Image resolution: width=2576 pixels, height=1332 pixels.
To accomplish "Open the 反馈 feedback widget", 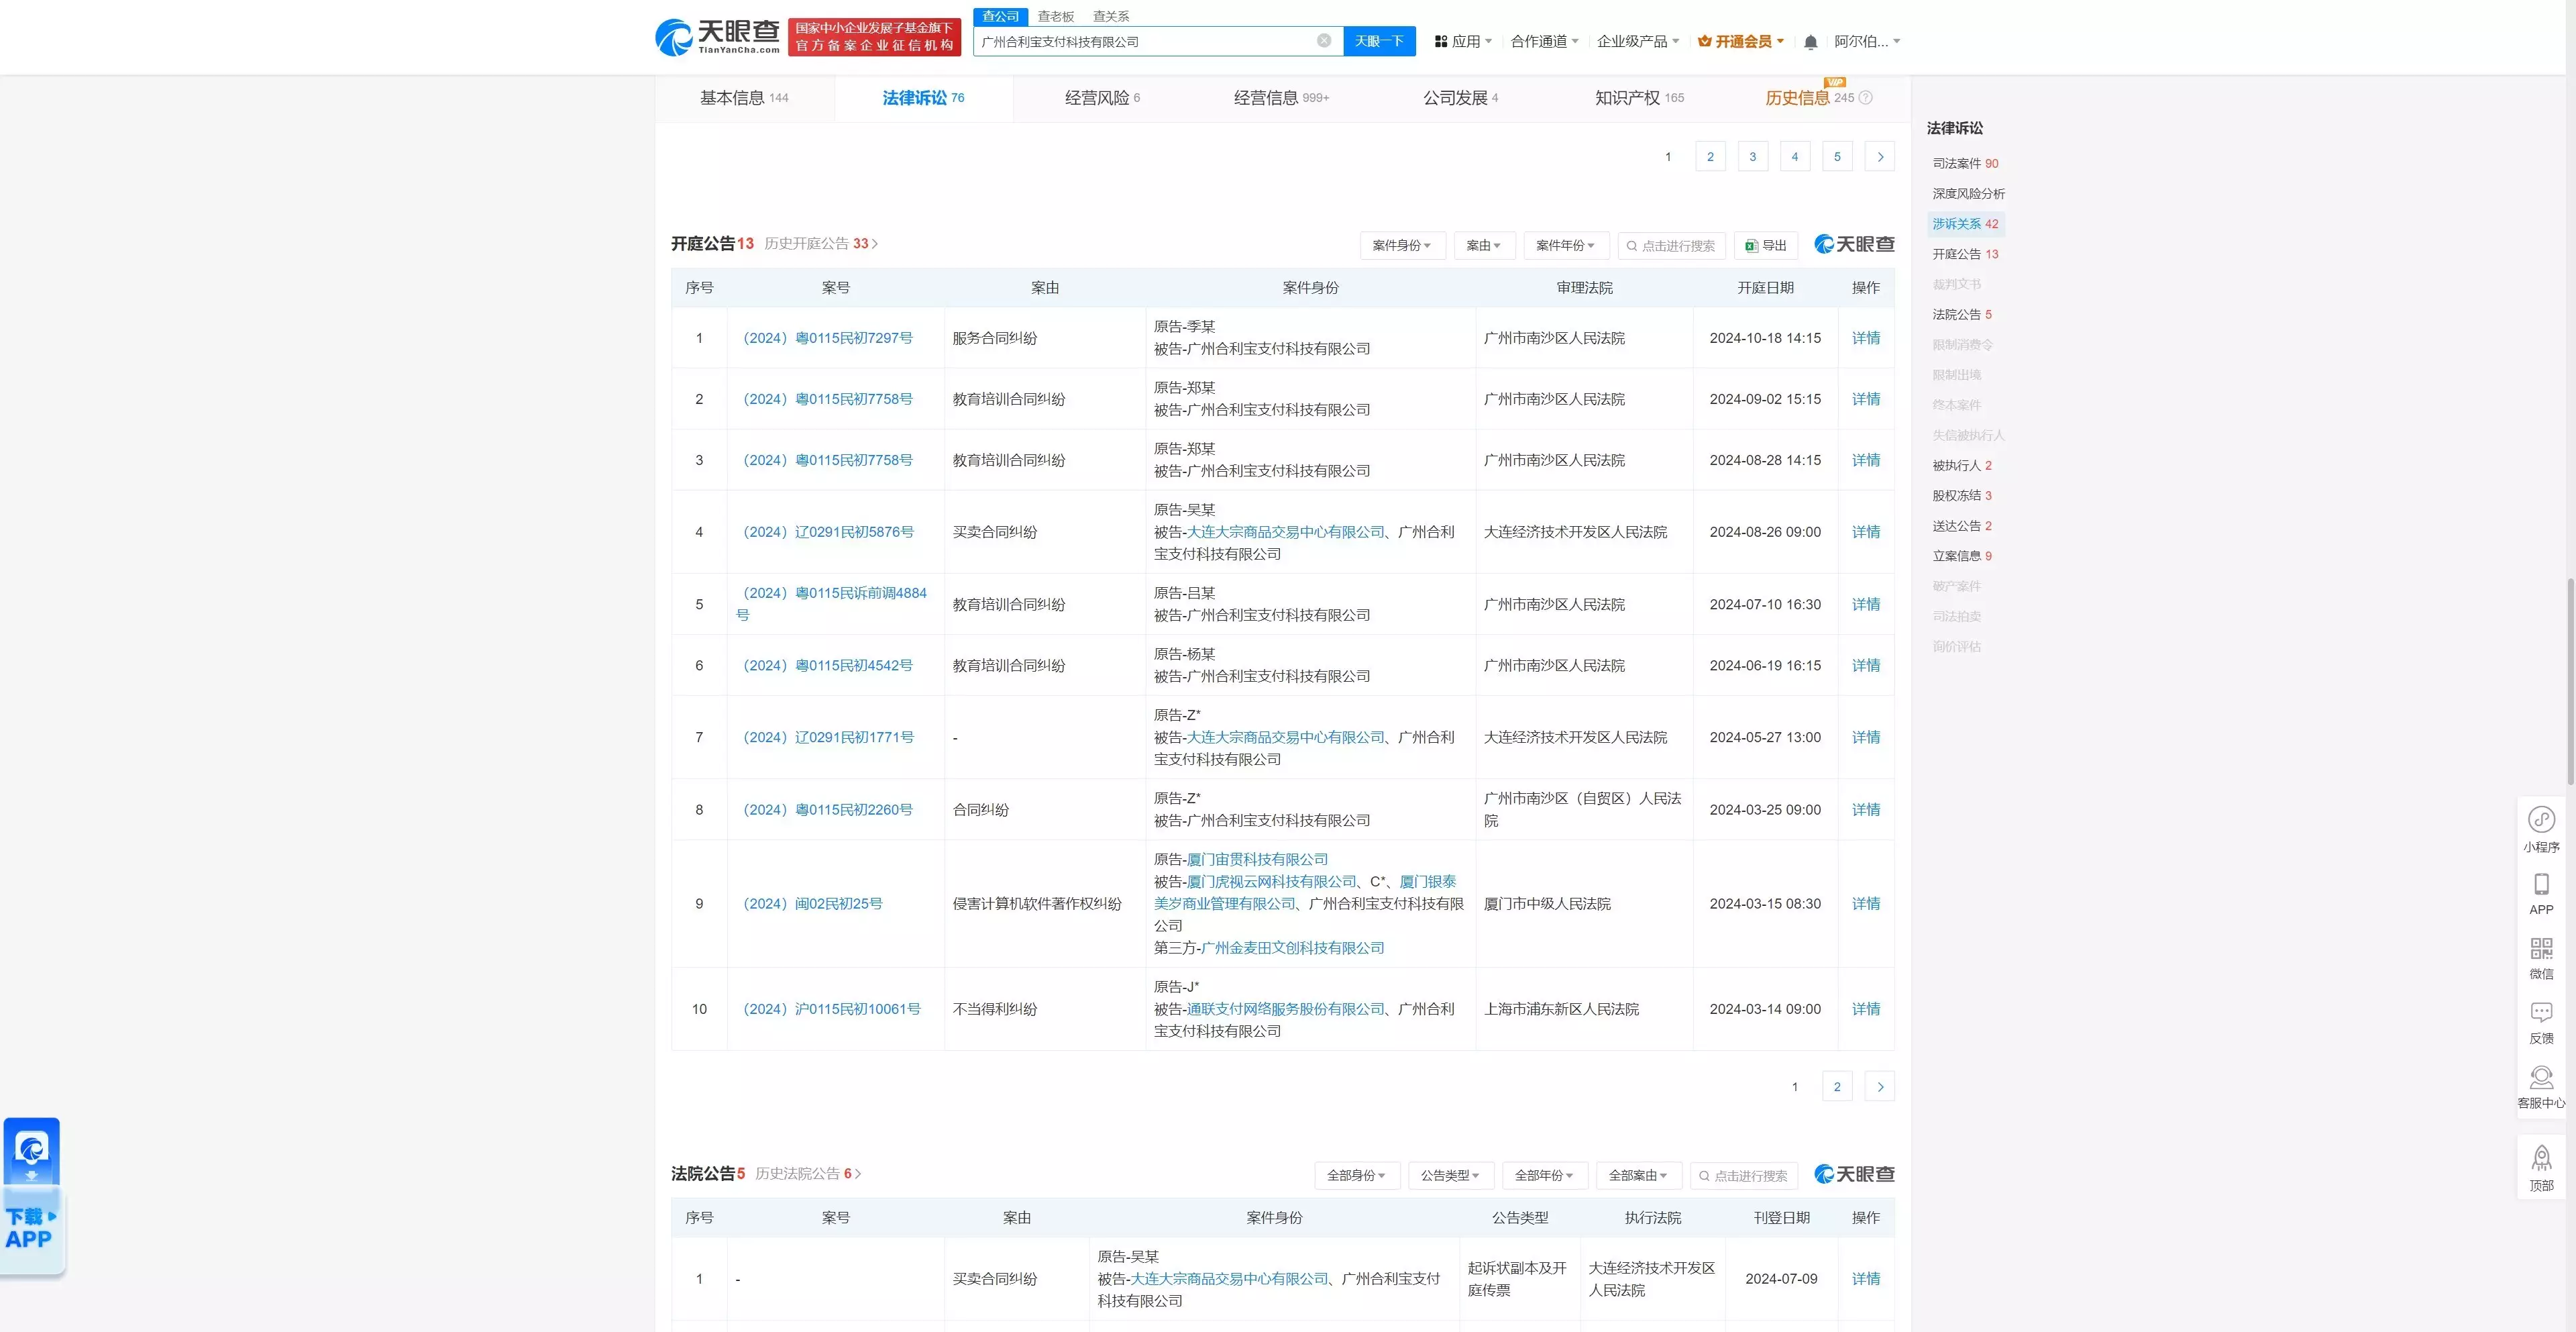I will tap(2541, 1023).
